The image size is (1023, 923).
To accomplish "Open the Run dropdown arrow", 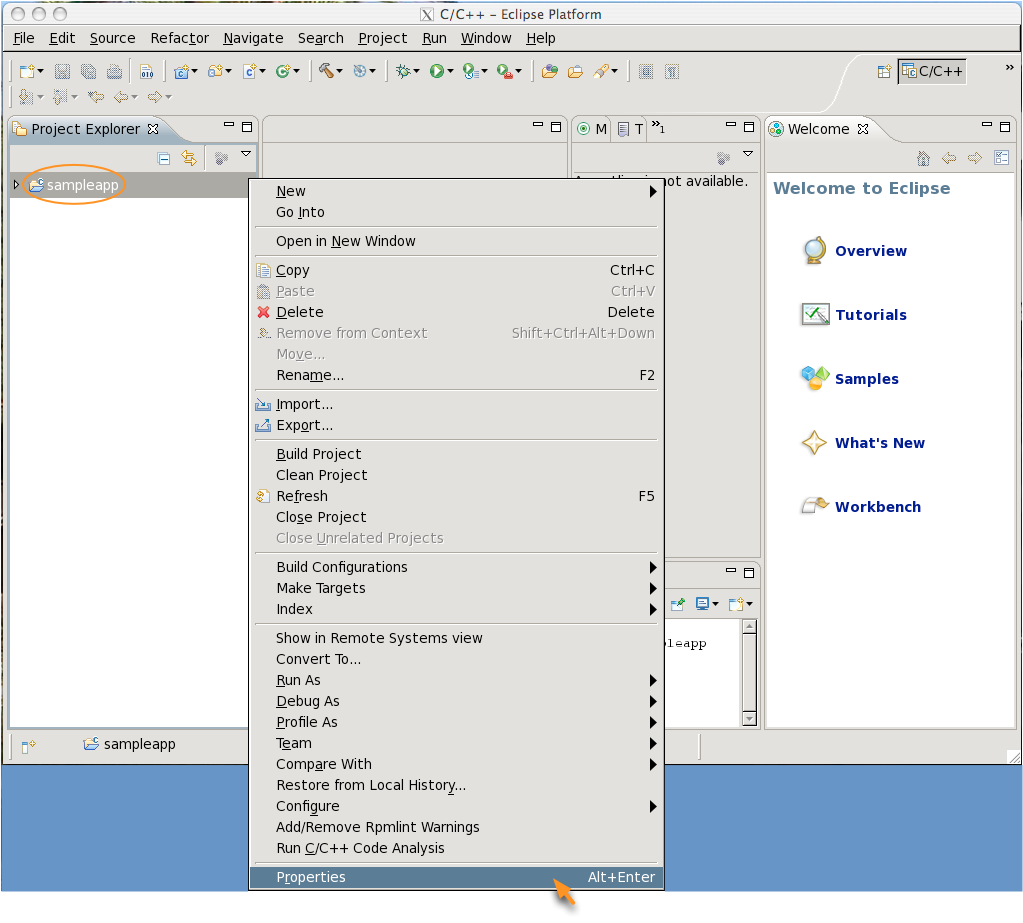I will 450,71.
